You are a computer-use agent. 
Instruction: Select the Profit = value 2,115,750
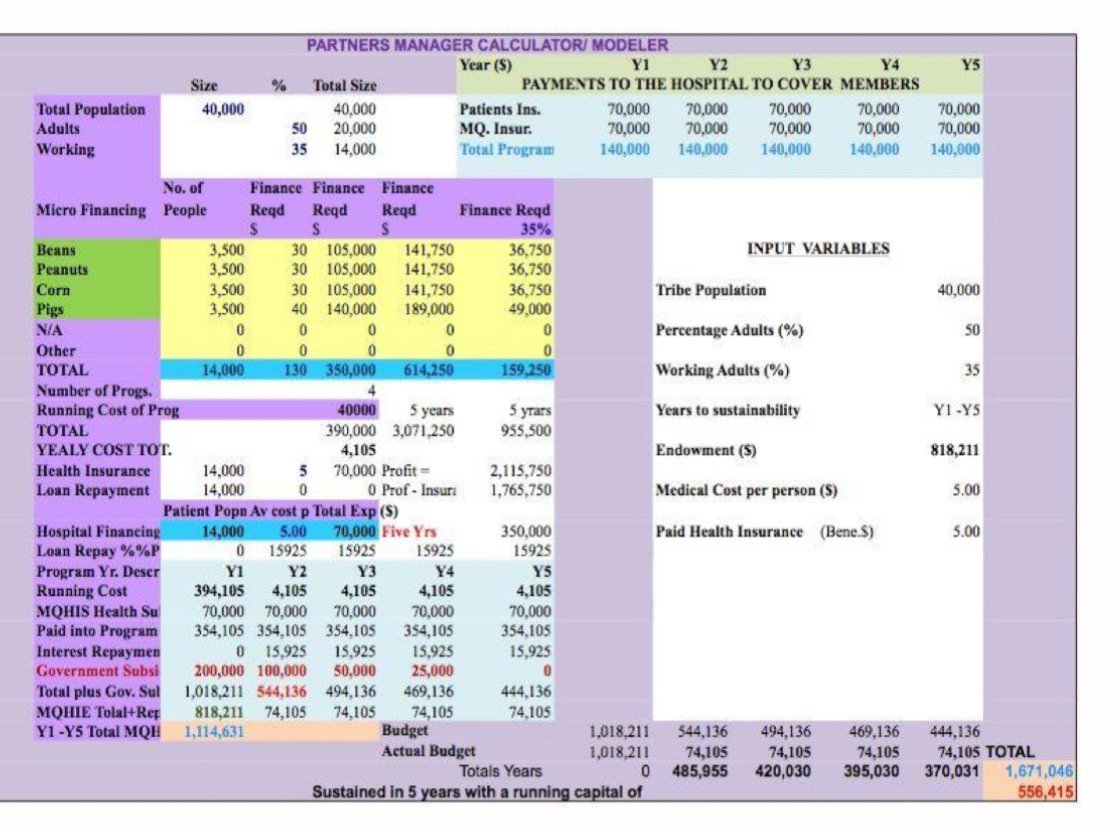(x=520, y=471)
